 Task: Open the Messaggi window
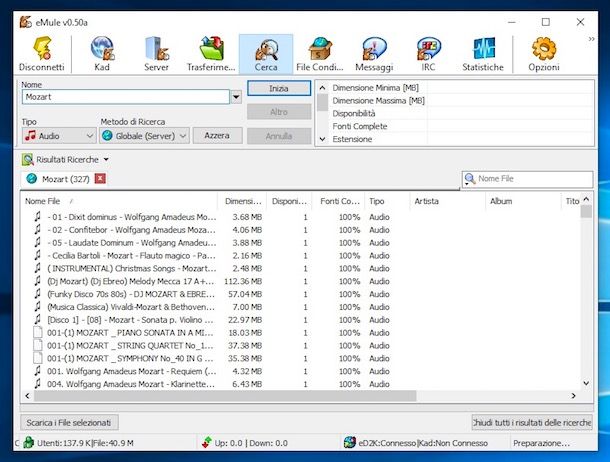tap(374, 54)
